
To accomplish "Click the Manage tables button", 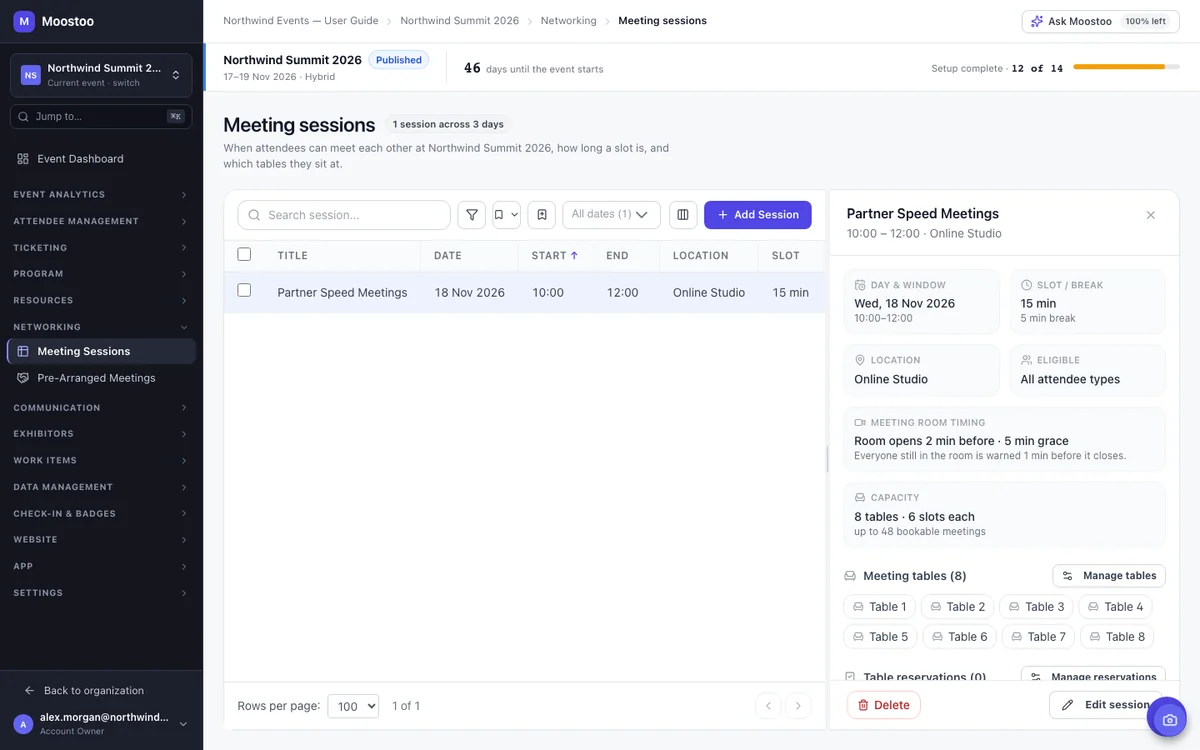I will 1109,576.
